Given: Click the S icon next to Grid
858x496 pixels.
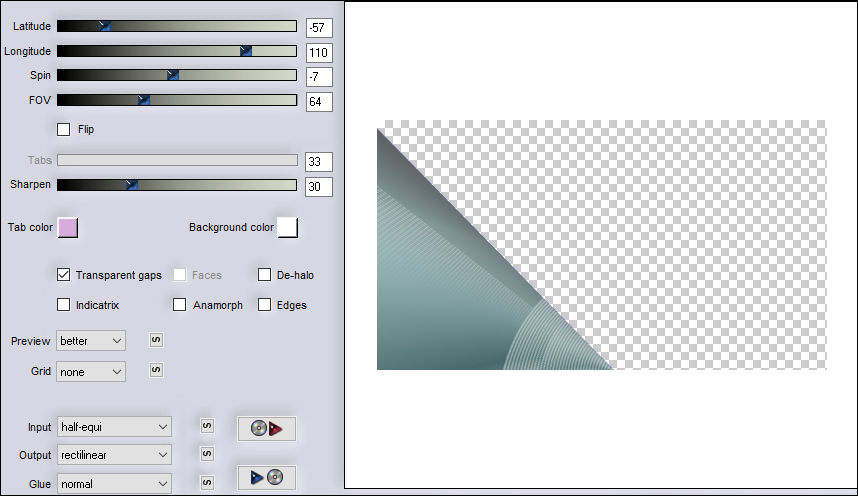Looking at the screenshot, I should pyautogui.click(x=156, y=370).
